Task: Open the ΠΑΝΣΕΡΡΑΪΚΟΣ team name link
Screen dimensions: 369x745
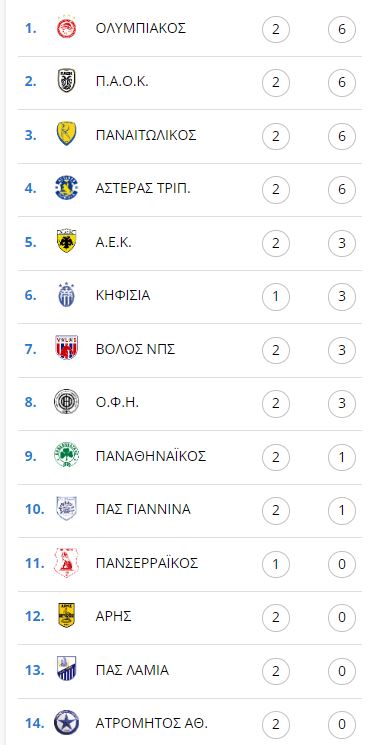Action: (147, 563)
